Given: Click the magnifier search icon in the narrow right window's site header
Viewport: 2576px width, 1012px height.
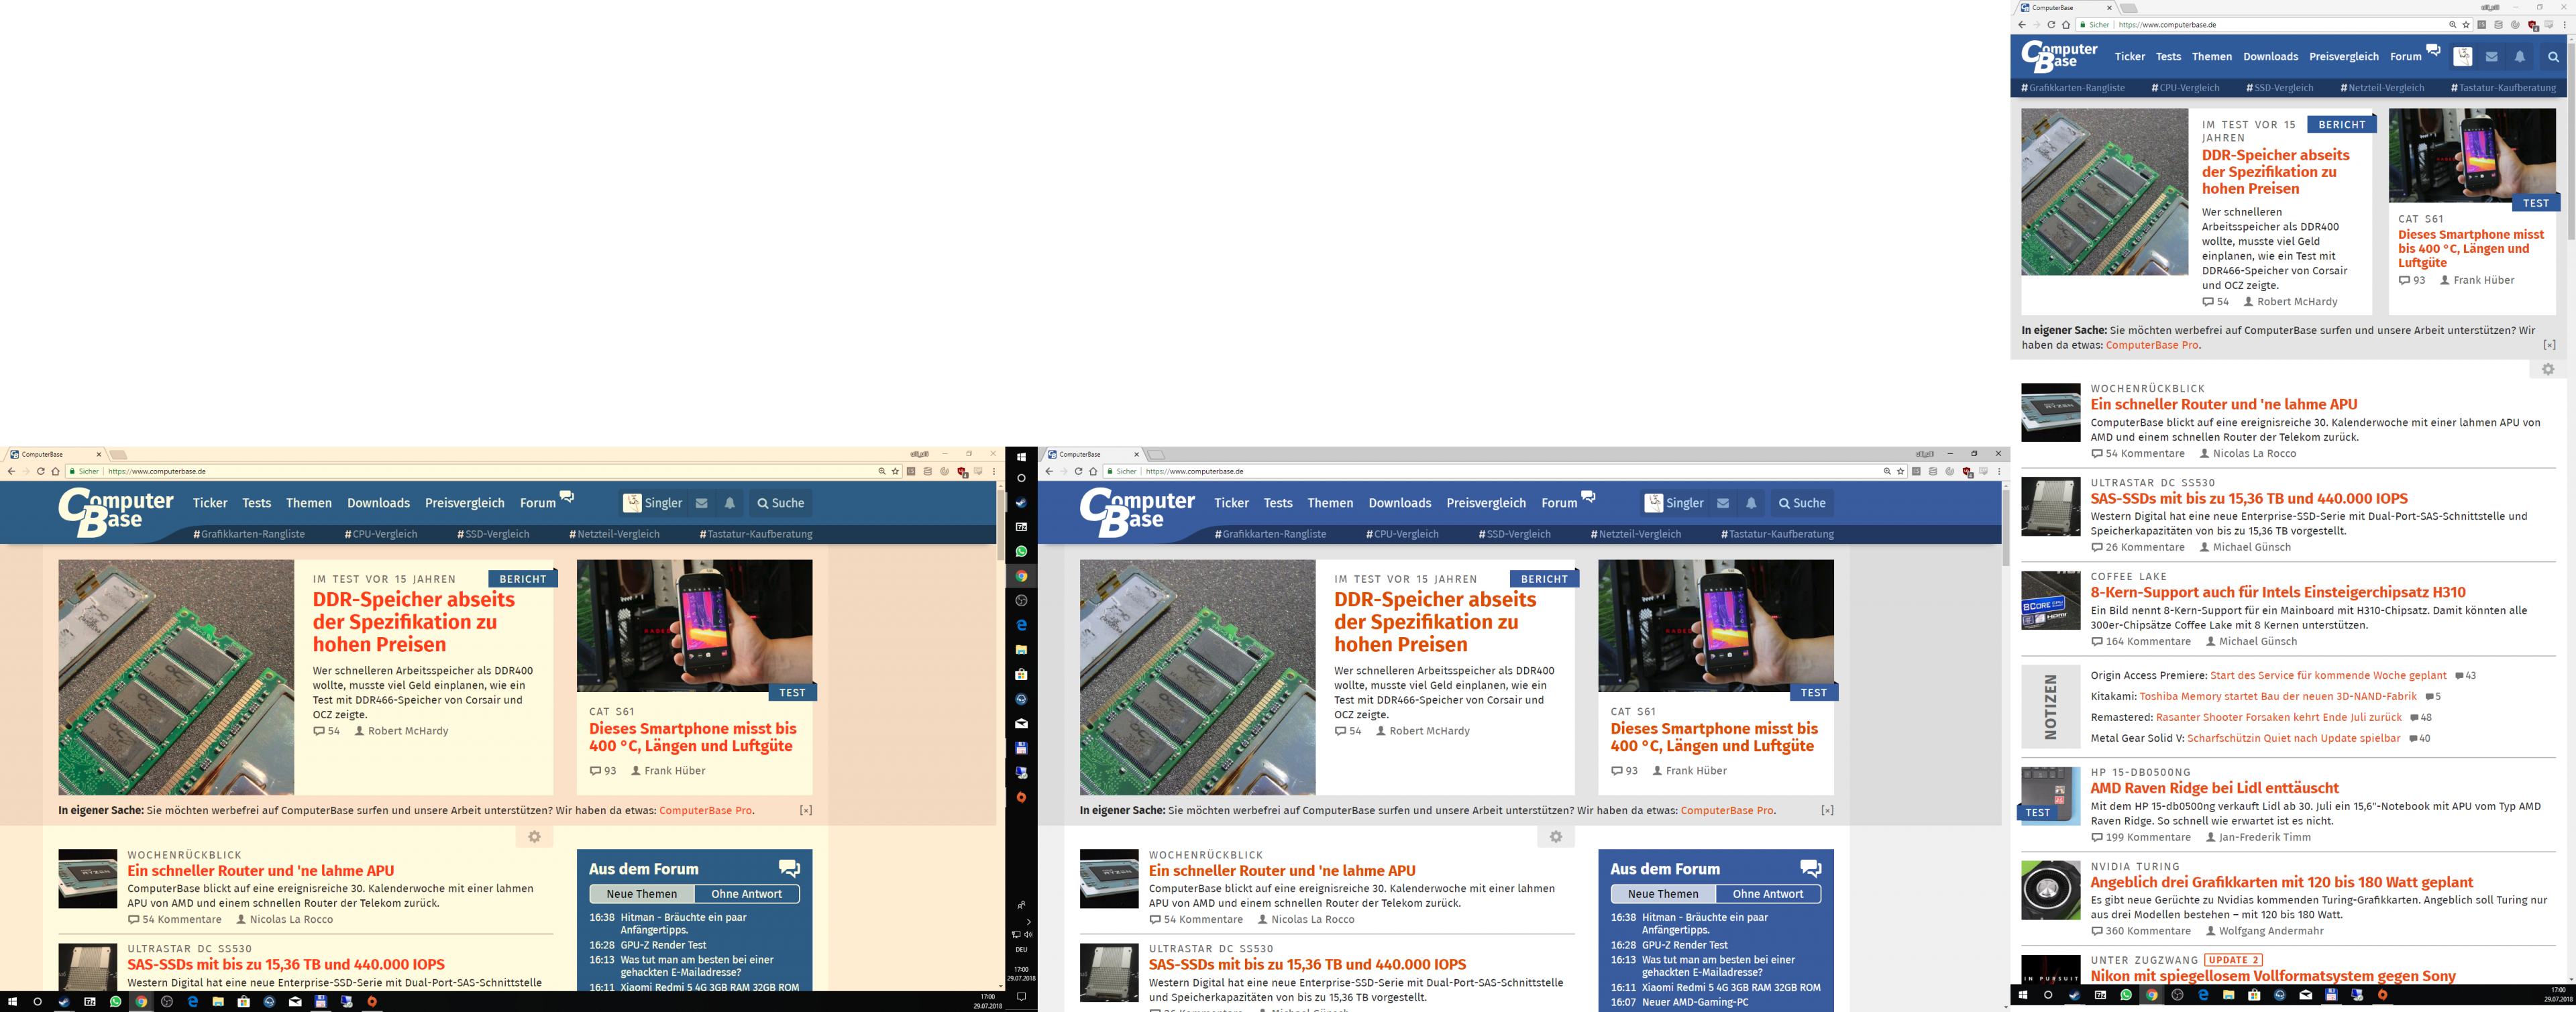Looking at the screenshot, I should point(2553,57).
